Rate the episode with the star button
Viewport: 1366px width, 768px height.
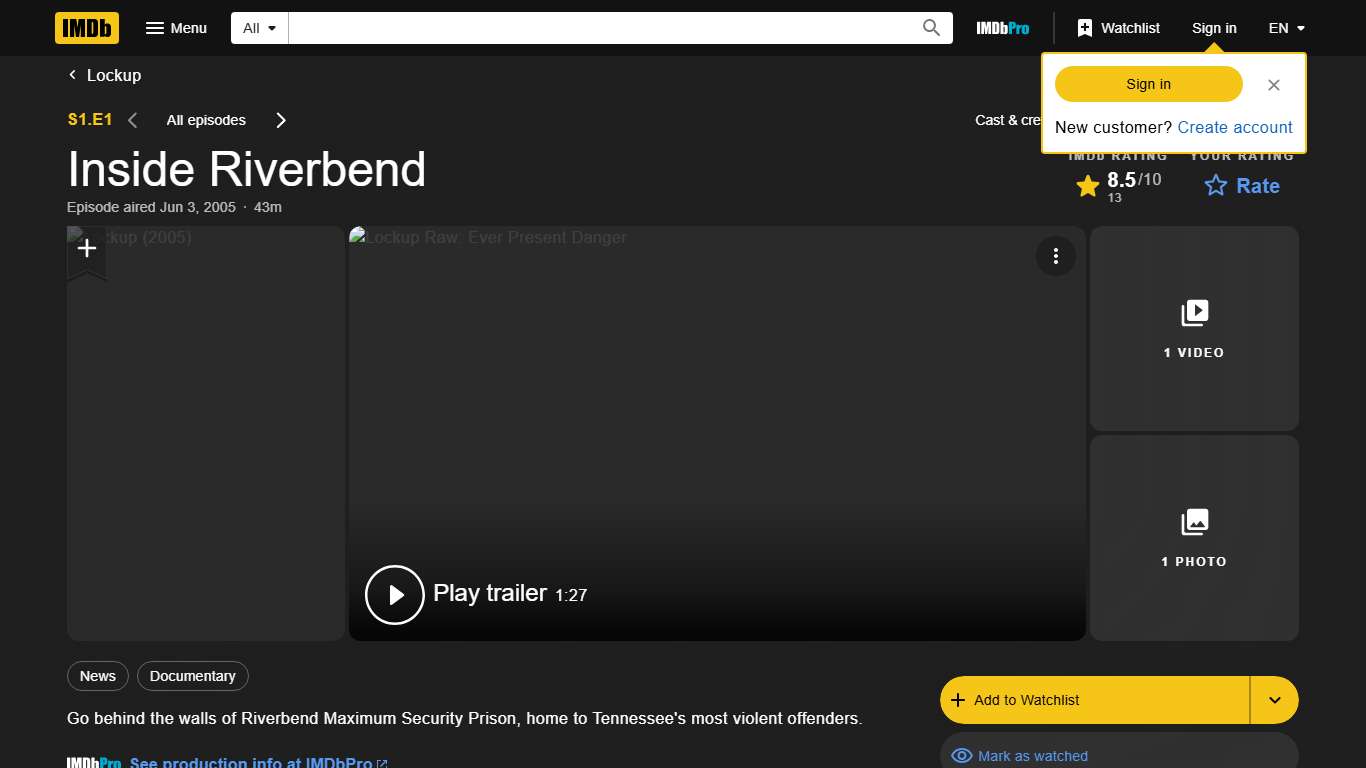1241,186
